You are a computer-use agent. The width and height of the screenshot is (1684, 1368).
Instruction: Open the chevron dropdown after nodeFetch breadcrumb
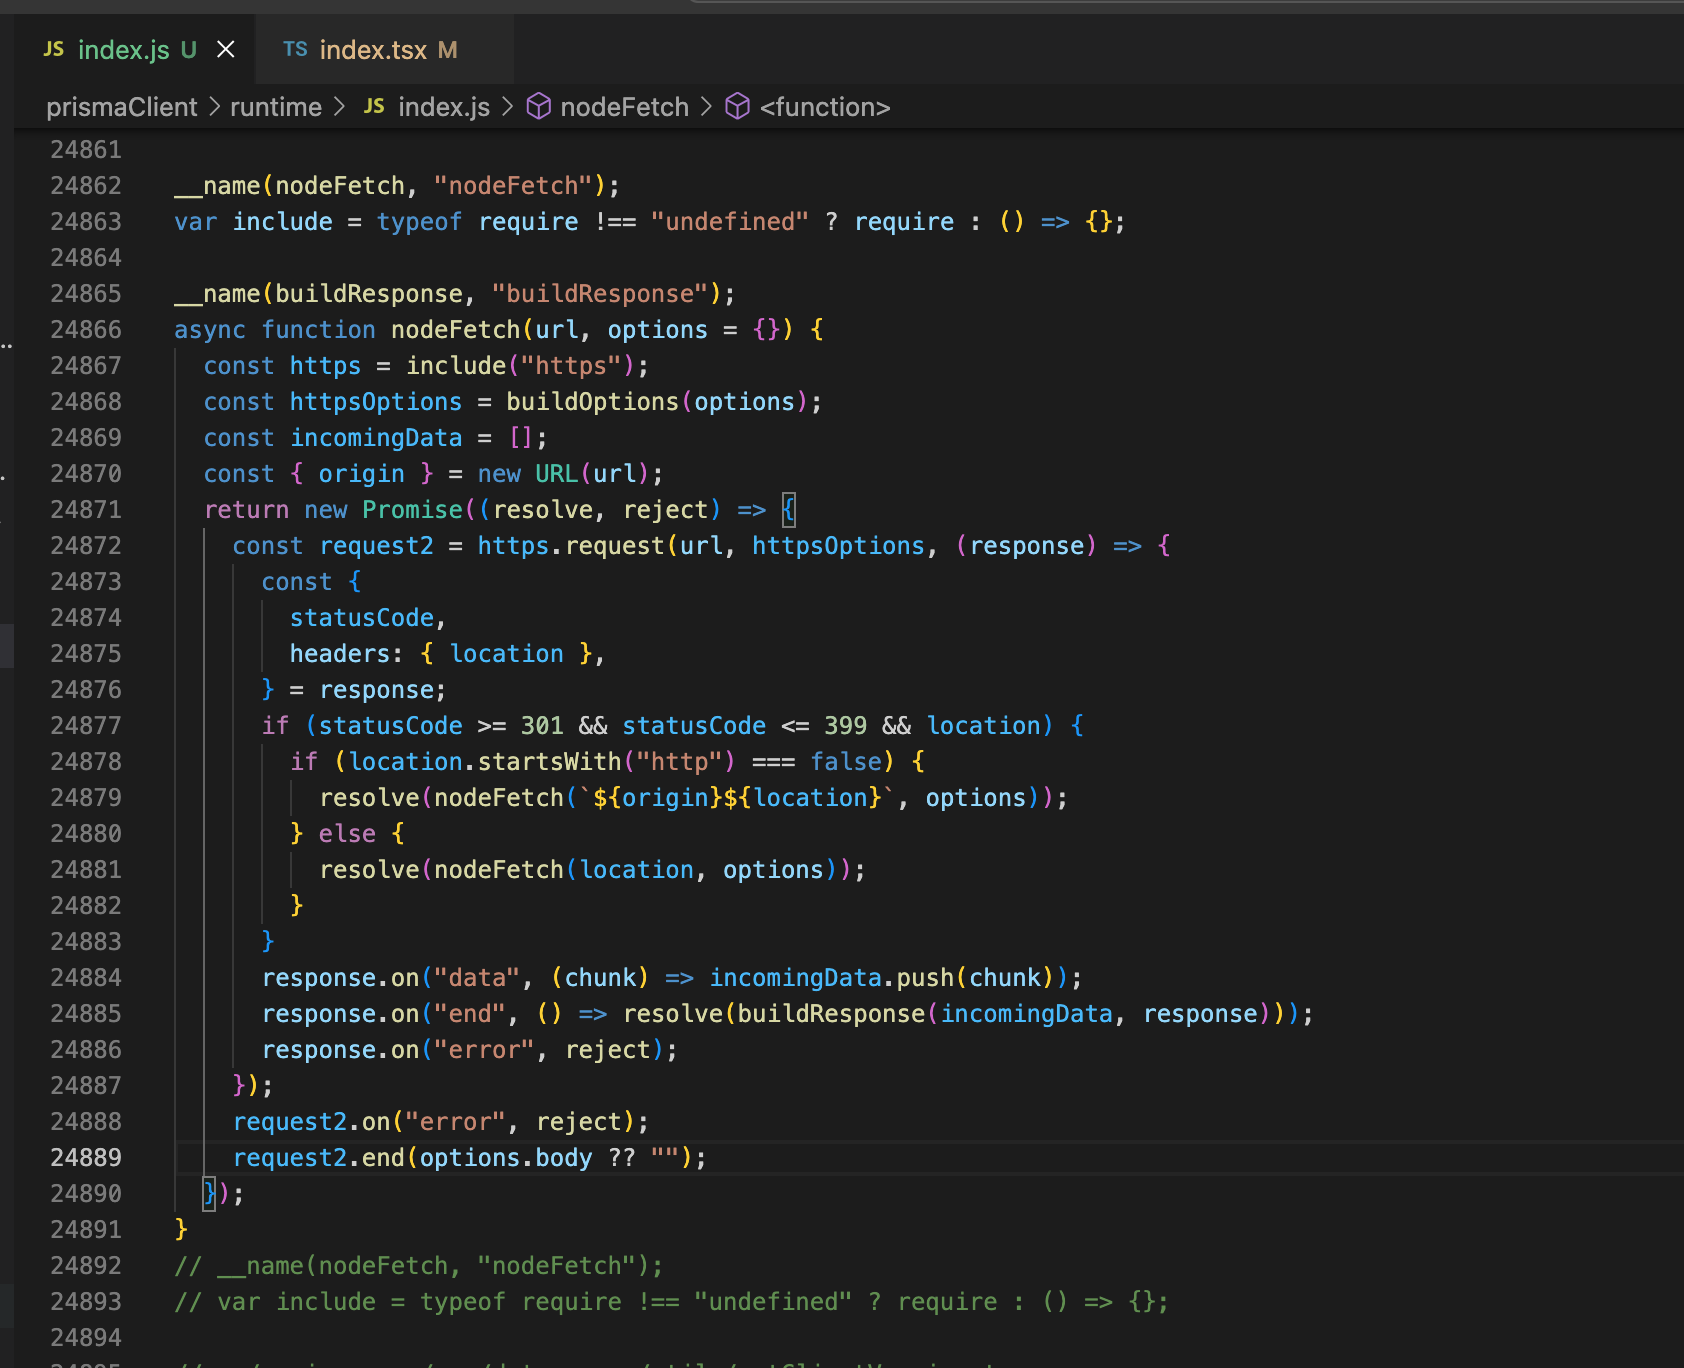point(706,106)
